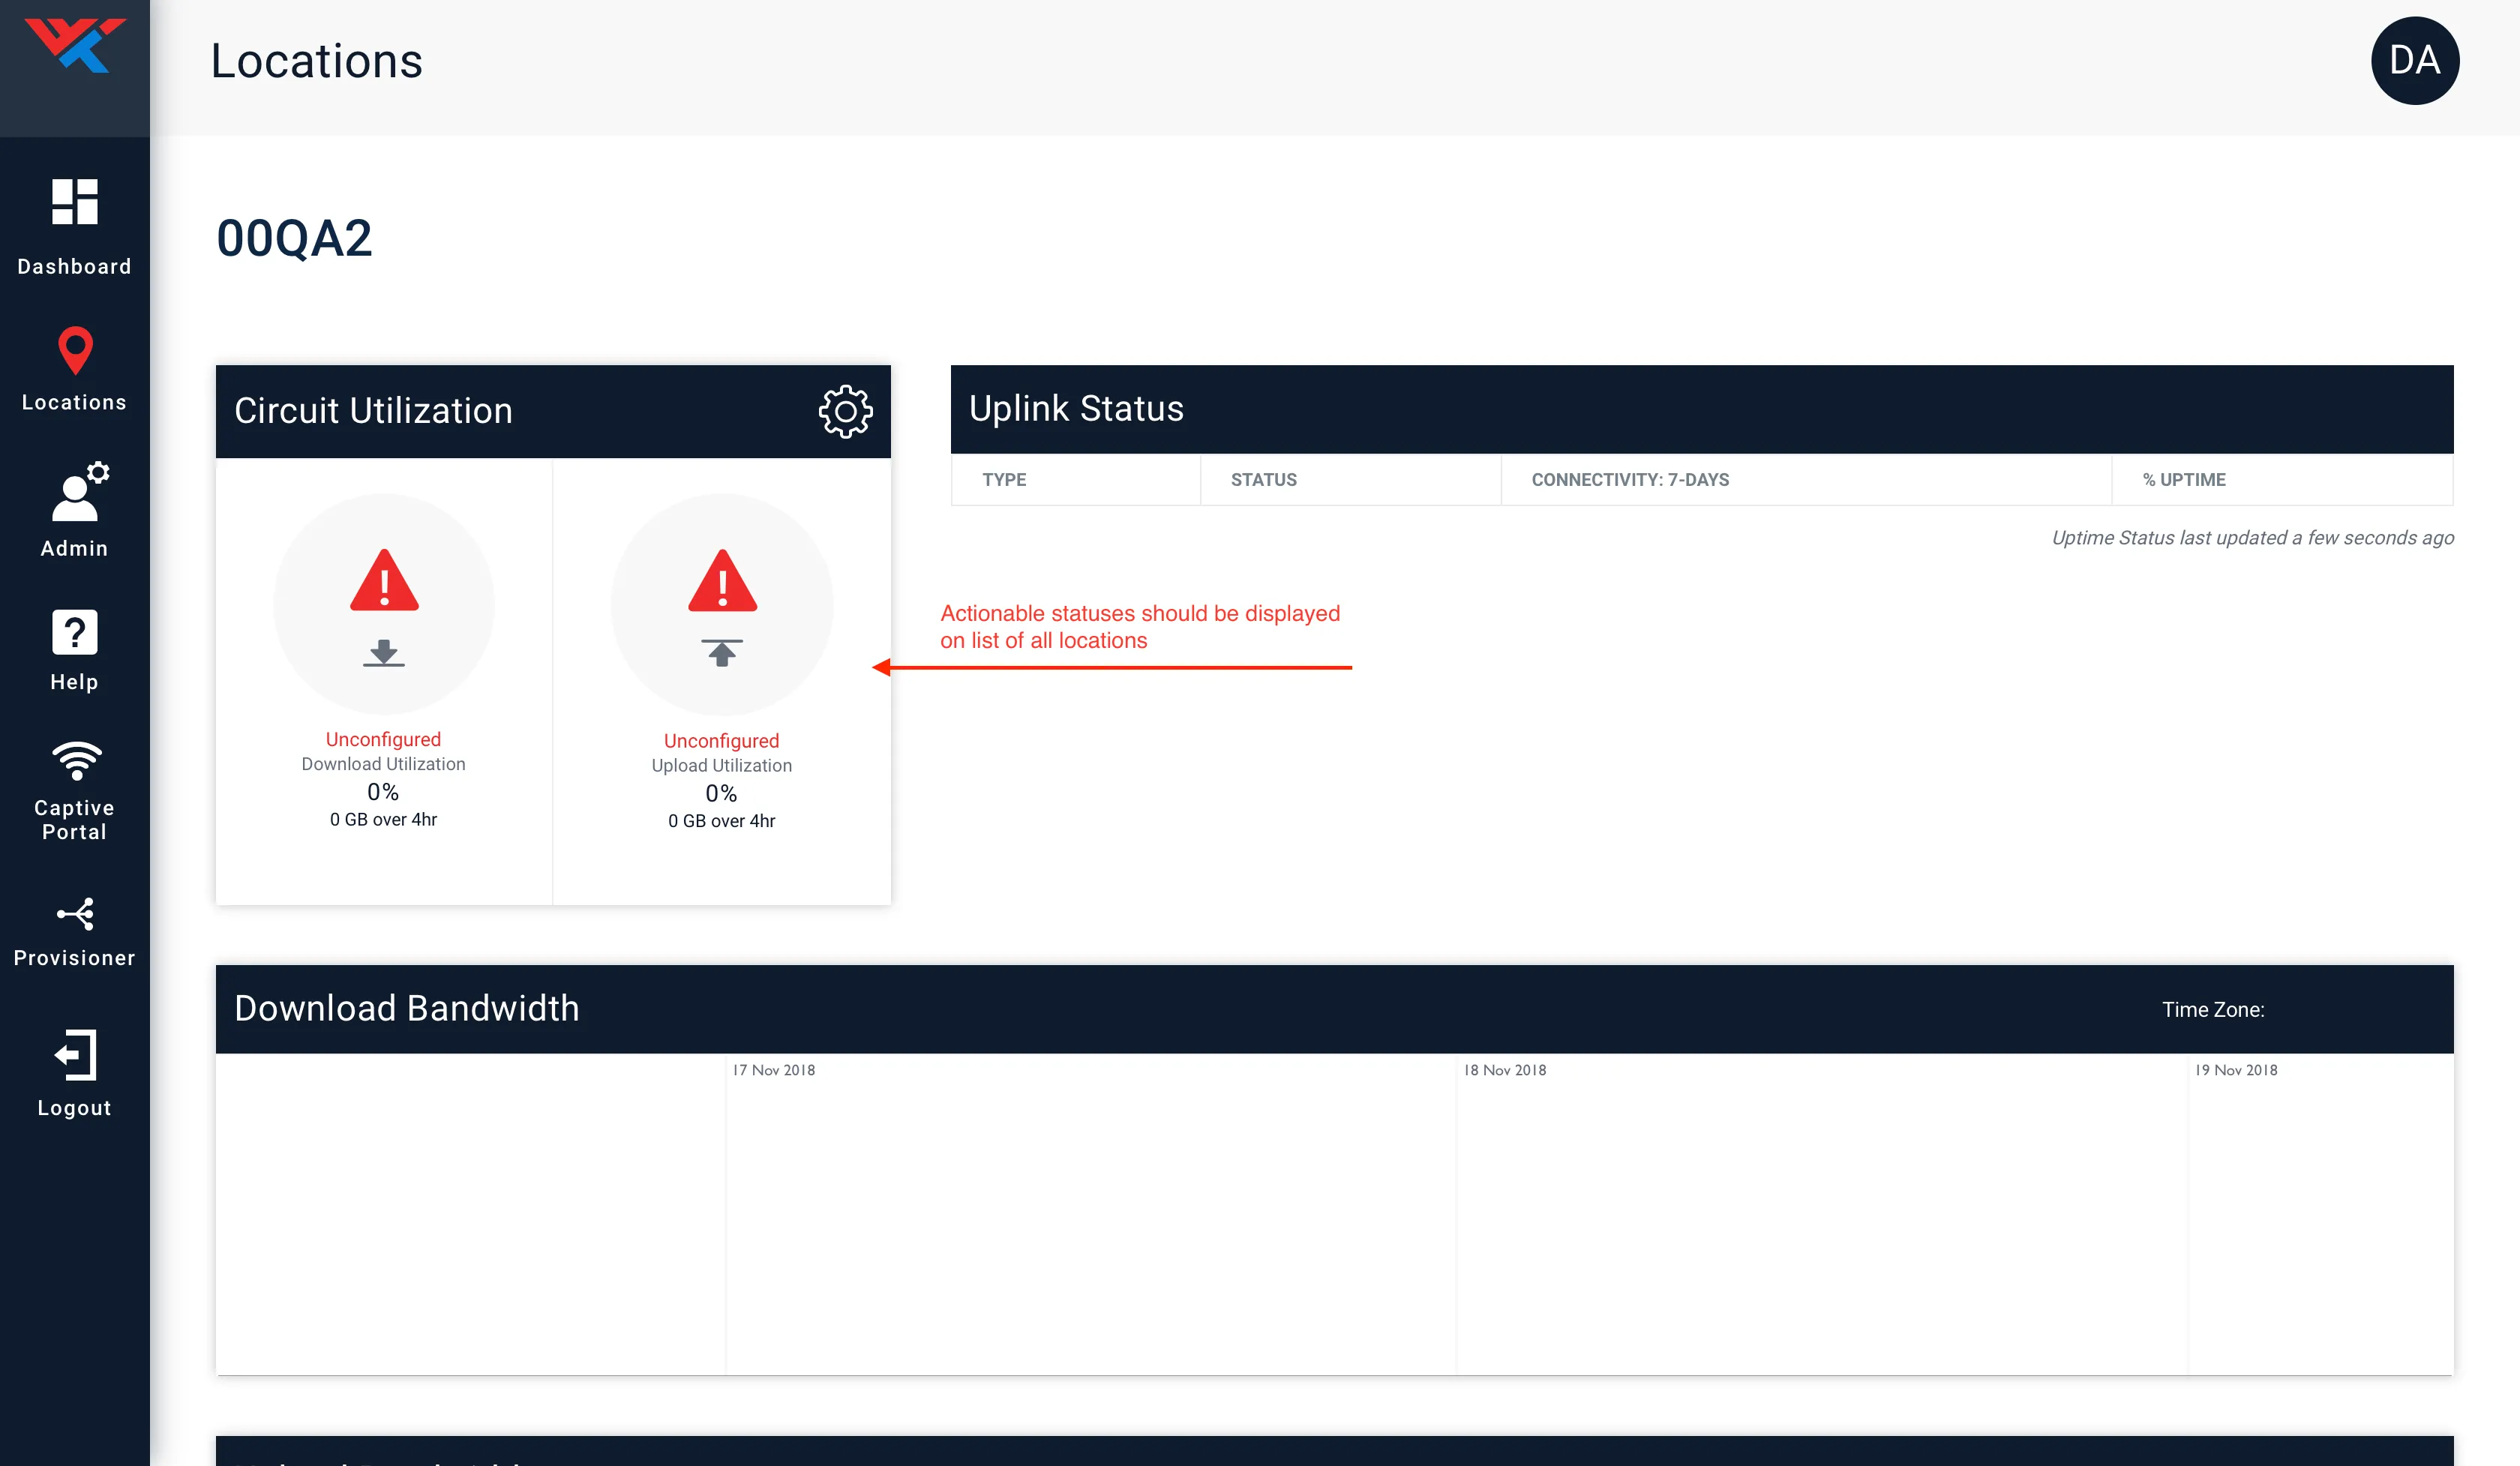The width and height of the screenshot is (2520, 1466).
Task: Open Captive Portal wifi icon
Action: 76,761
